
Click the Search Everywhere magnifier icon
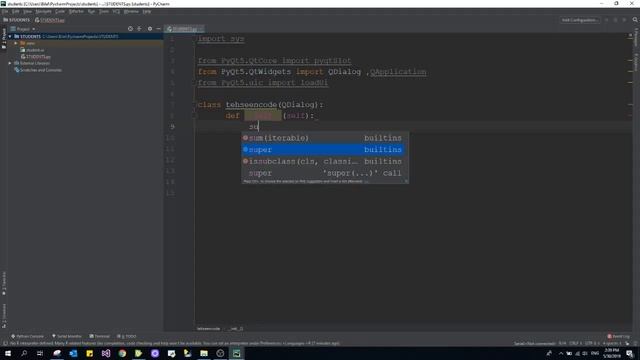click(635, 20)
